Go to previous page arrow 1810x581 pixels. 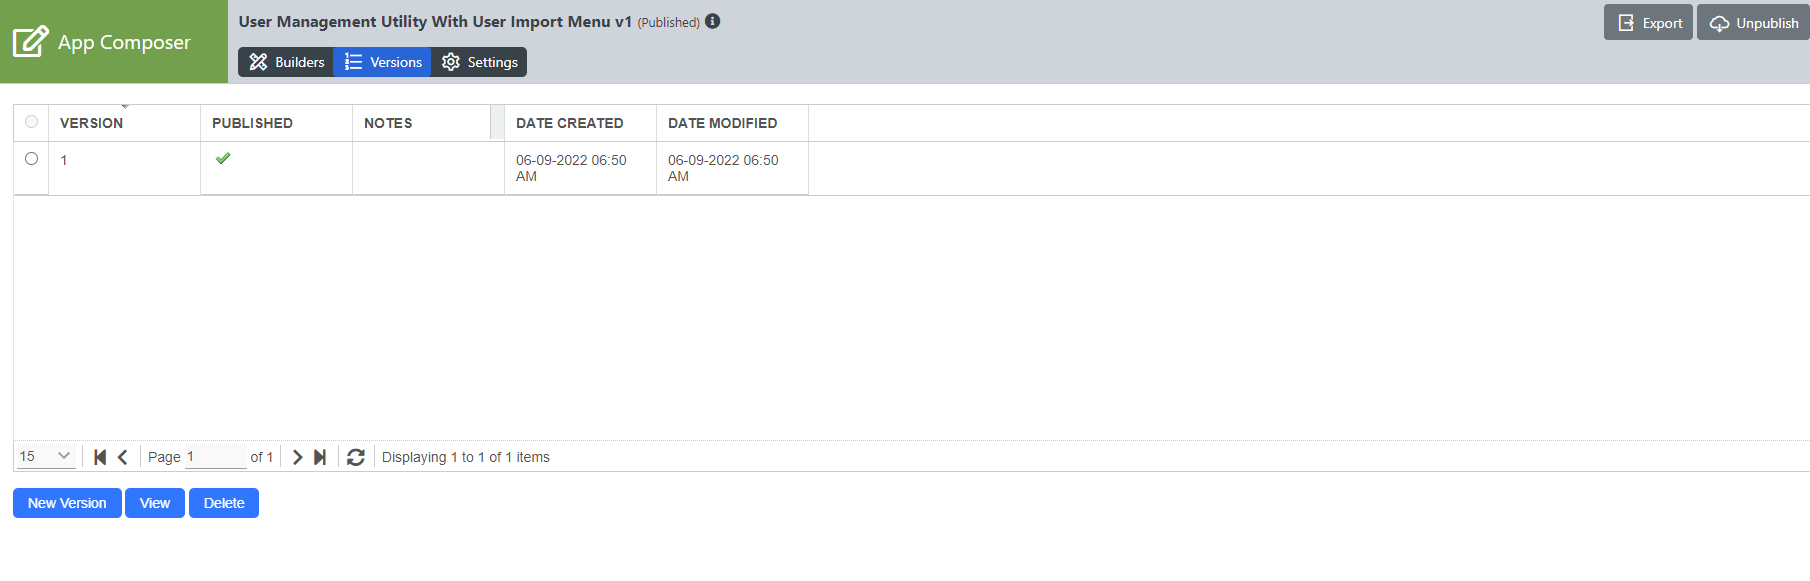click(x=123, y=457)
